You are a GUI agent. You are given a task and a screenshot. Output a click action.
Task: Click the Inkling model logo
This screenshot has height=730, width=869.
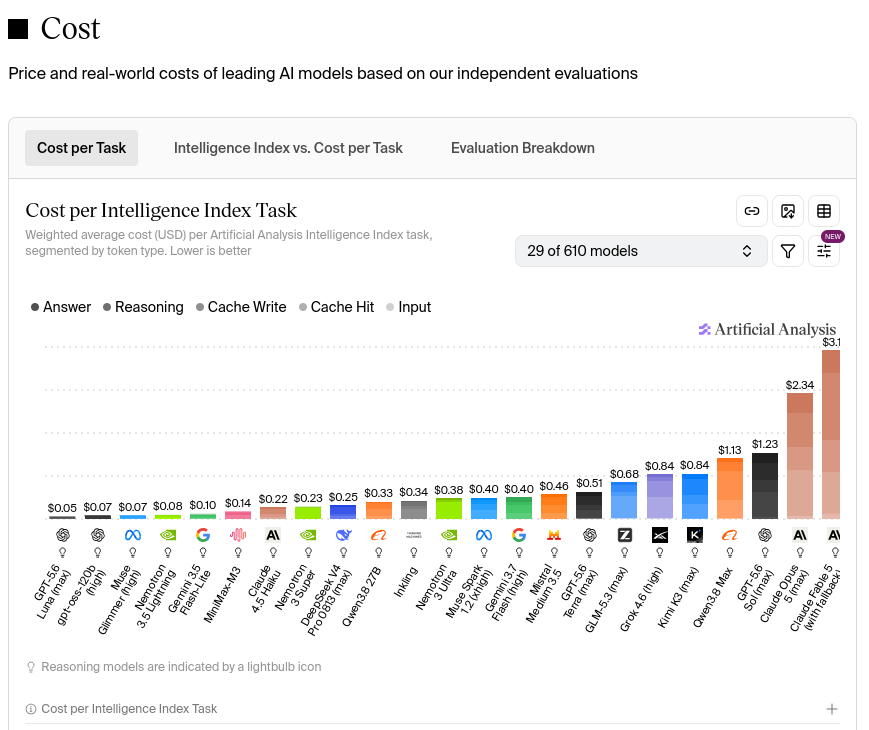pyautogui.click(x=413, y=535)
